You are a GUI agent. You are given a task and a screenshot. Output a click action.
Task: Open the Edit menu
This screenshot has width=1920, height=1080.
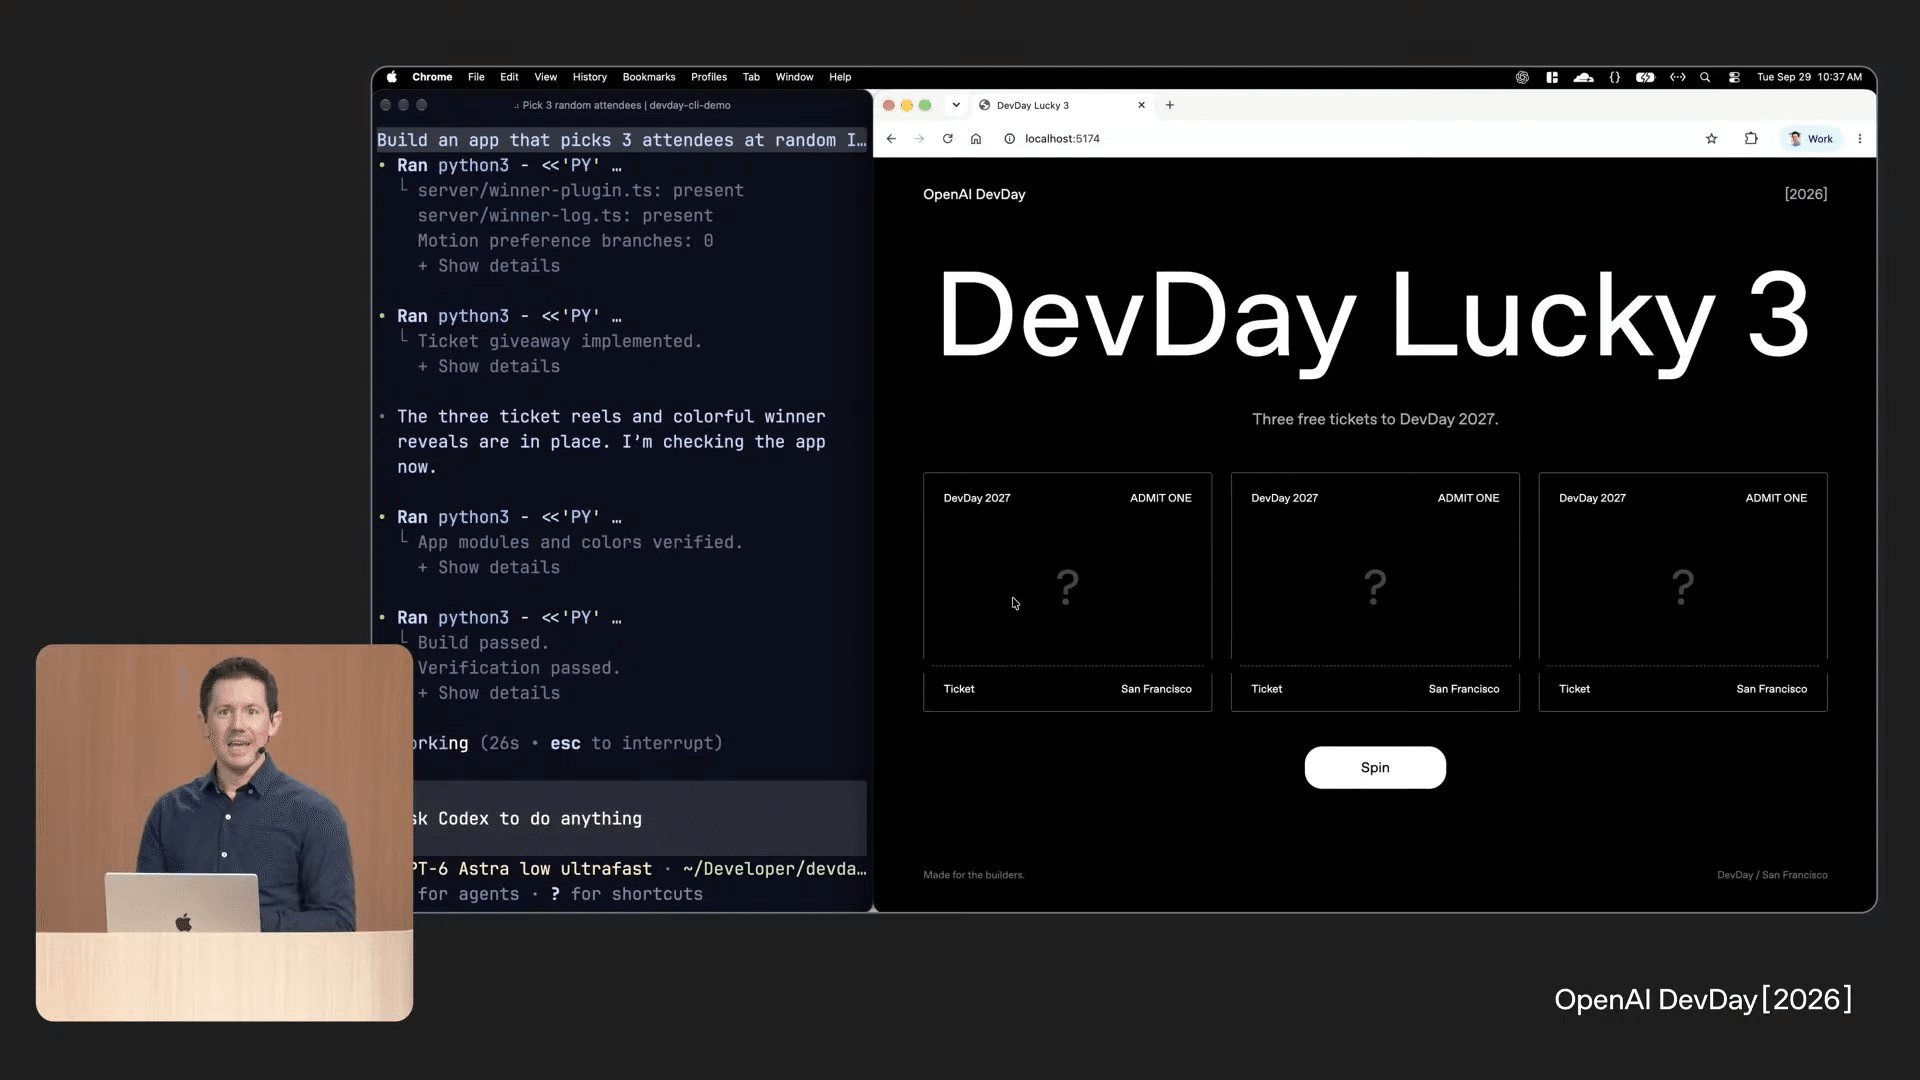tap(509, 77)
